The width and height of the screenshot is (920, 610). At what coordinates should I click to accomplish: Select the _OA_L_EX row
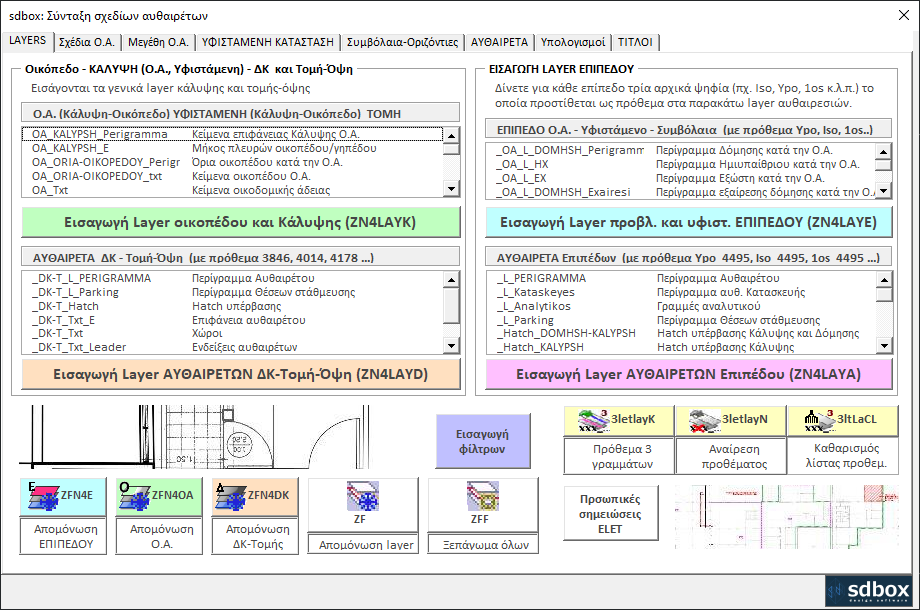pyautogui.click(x=681, y=178)
